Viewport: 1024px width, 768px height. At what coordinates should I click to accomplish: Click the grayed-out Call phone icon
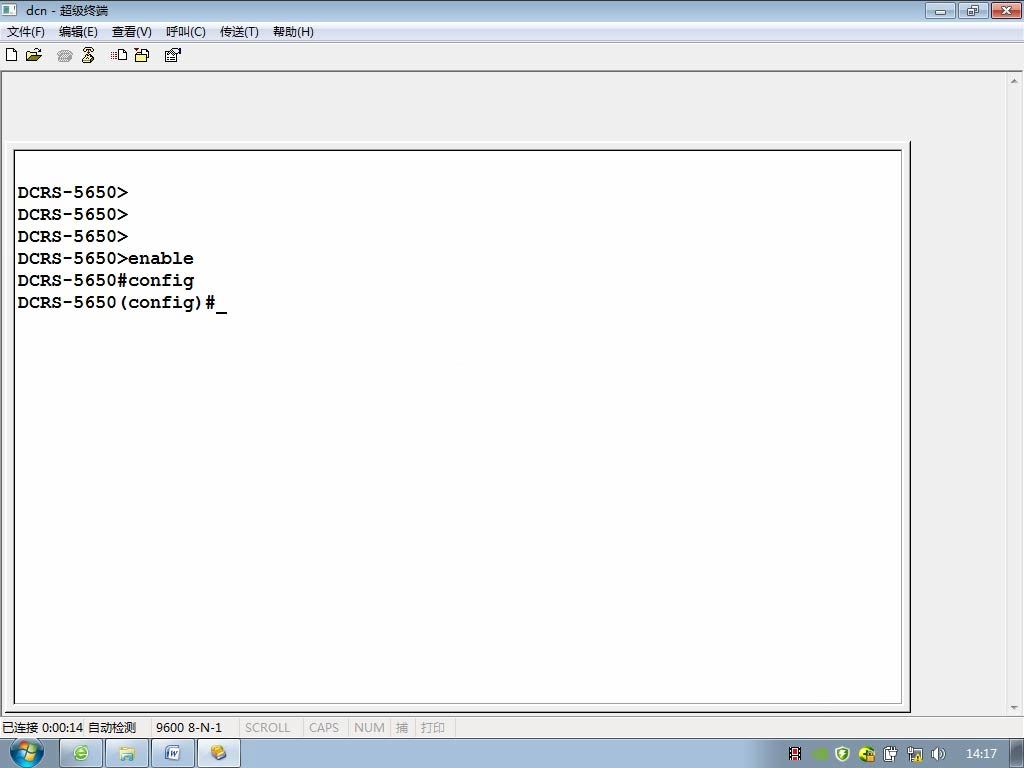[64, 56]
